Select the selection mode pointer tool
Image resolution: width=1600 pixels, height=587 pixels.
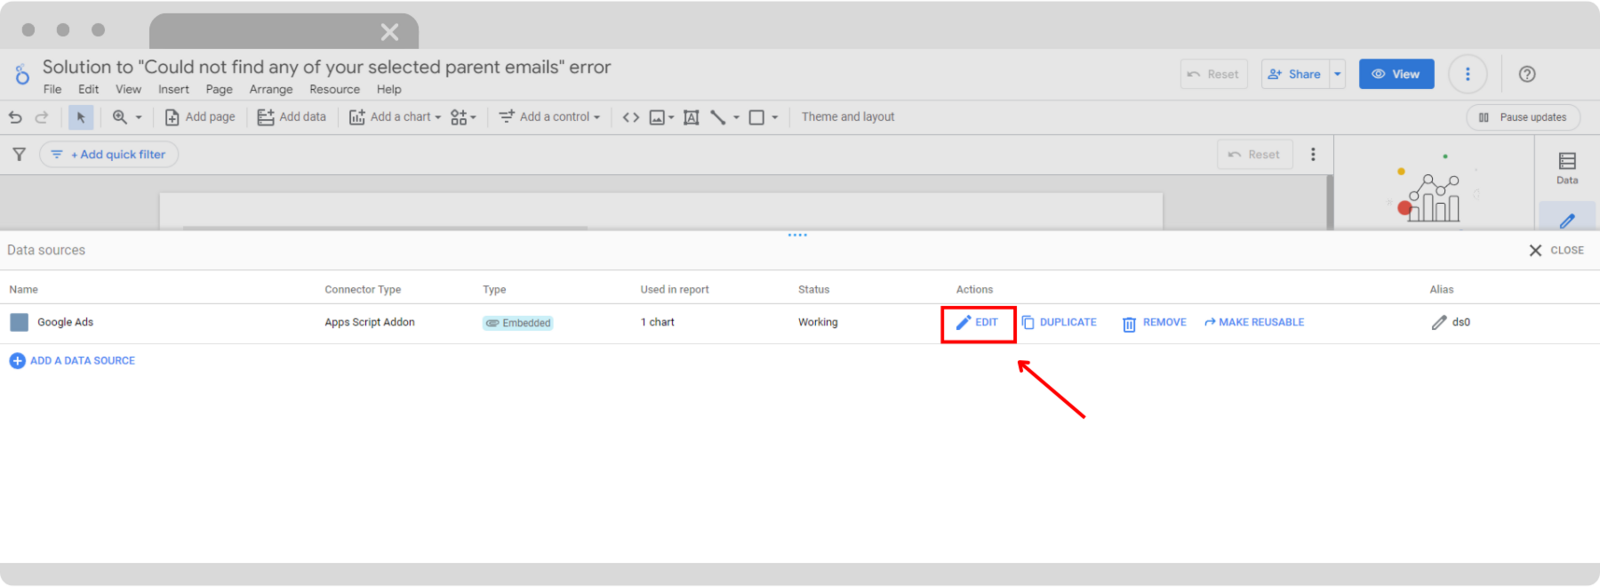coord(81,117)
